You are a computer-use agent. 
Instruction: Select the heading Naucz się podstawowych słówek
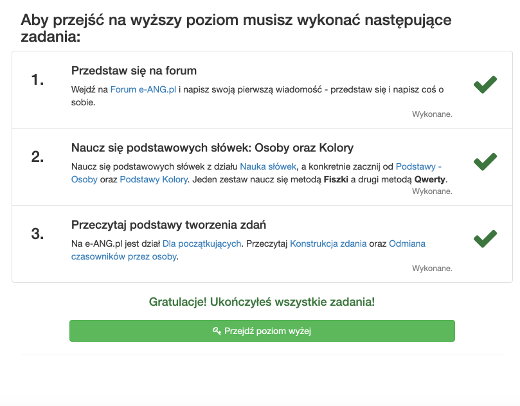pos(212,148)
